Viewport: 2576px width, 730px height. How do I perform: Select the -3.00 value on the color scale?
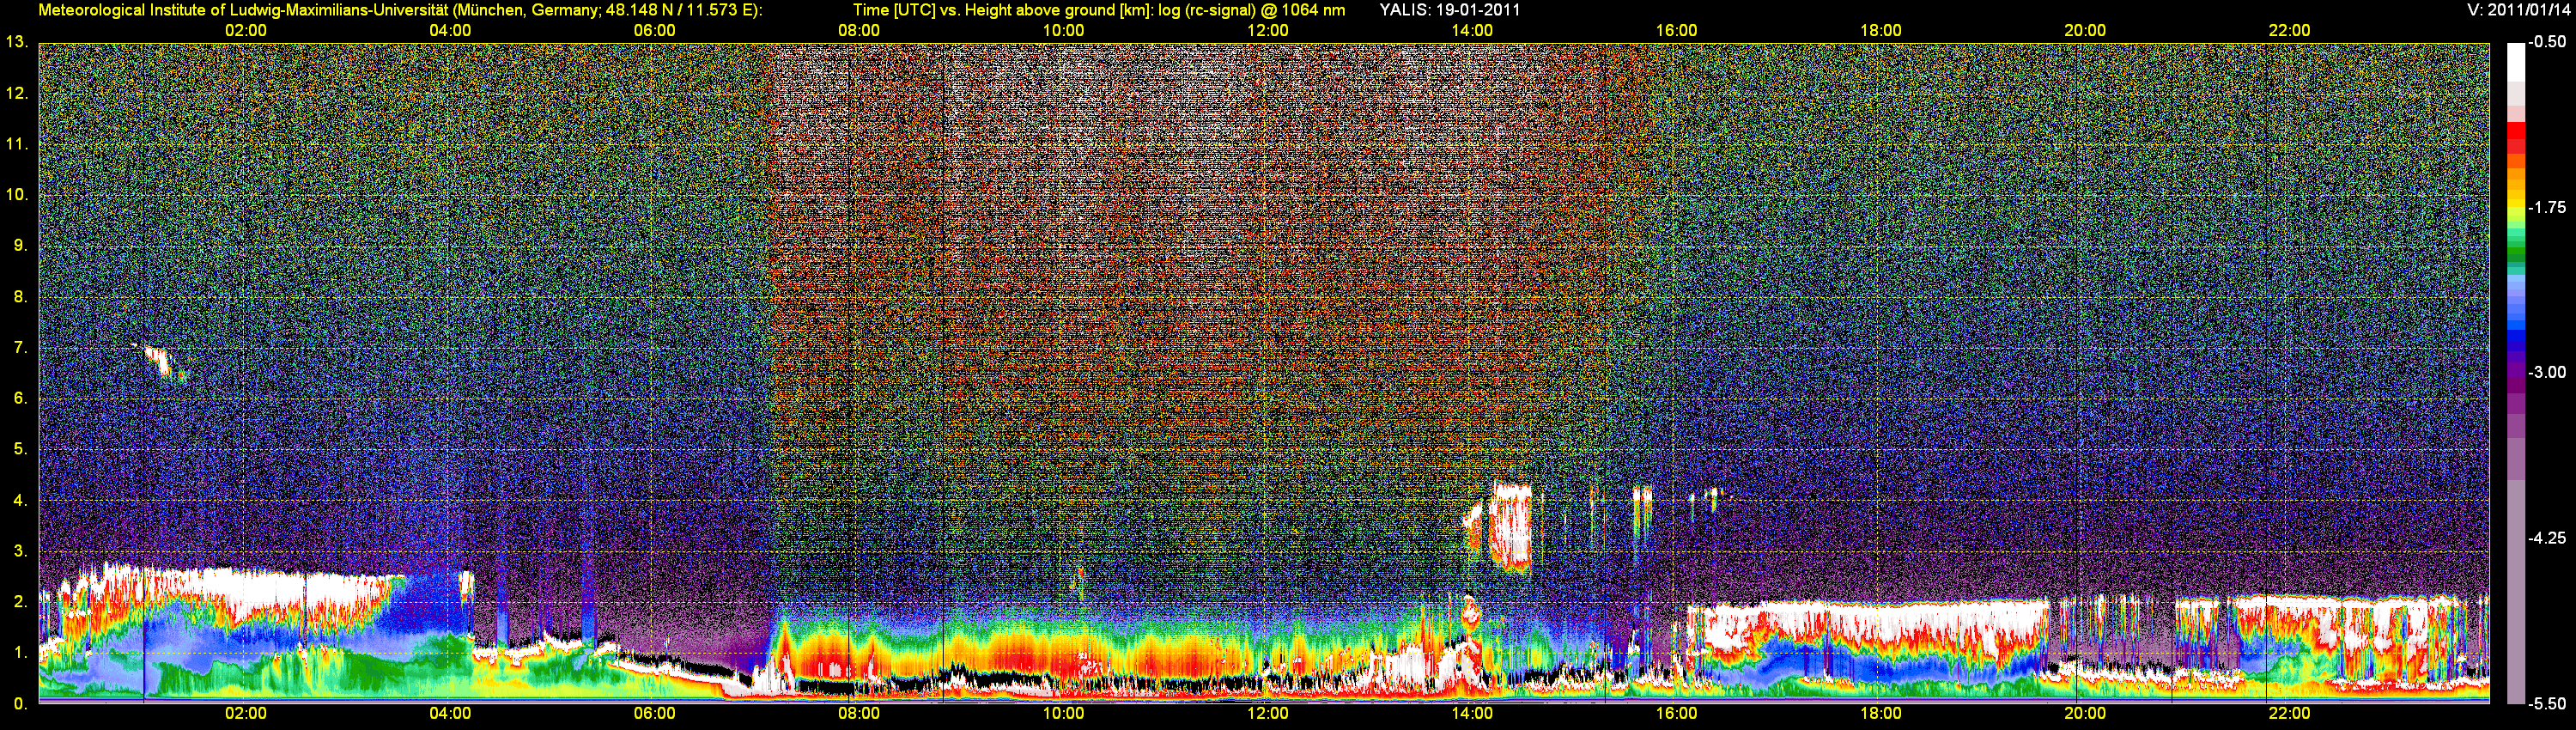[2546, 372]
